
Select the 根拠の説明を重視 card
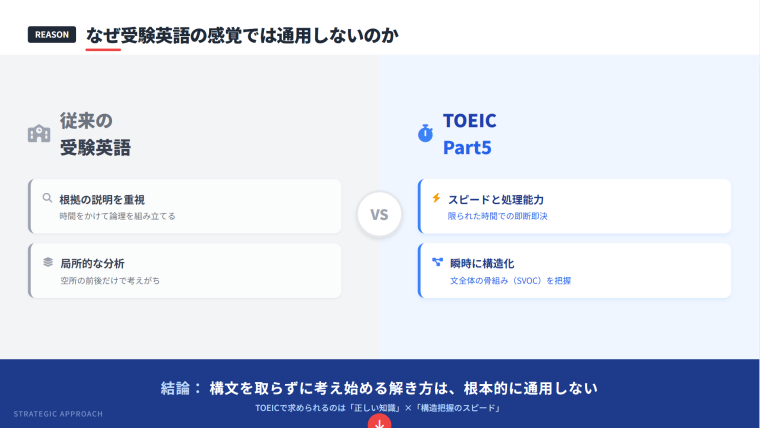click(x=186, y=206)
